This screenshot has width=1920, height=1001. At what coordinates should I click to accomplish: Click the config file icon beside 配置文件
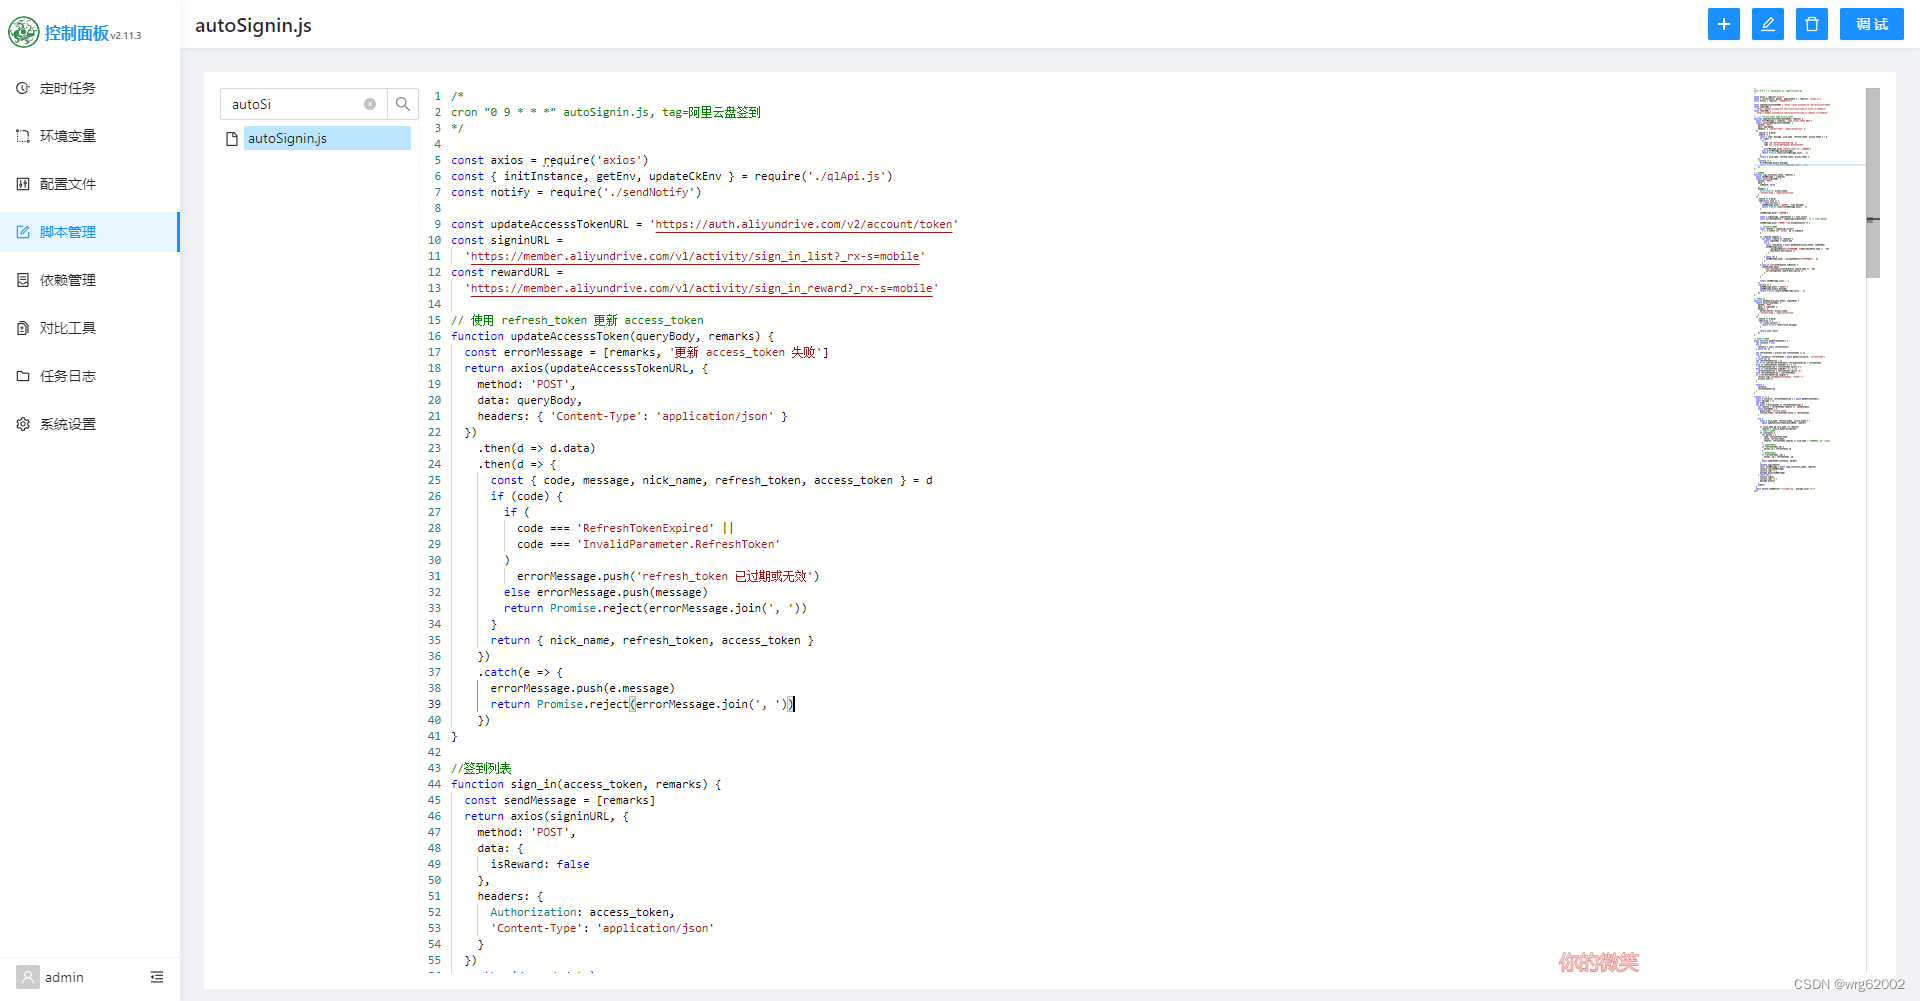click(x=23, y=184)
